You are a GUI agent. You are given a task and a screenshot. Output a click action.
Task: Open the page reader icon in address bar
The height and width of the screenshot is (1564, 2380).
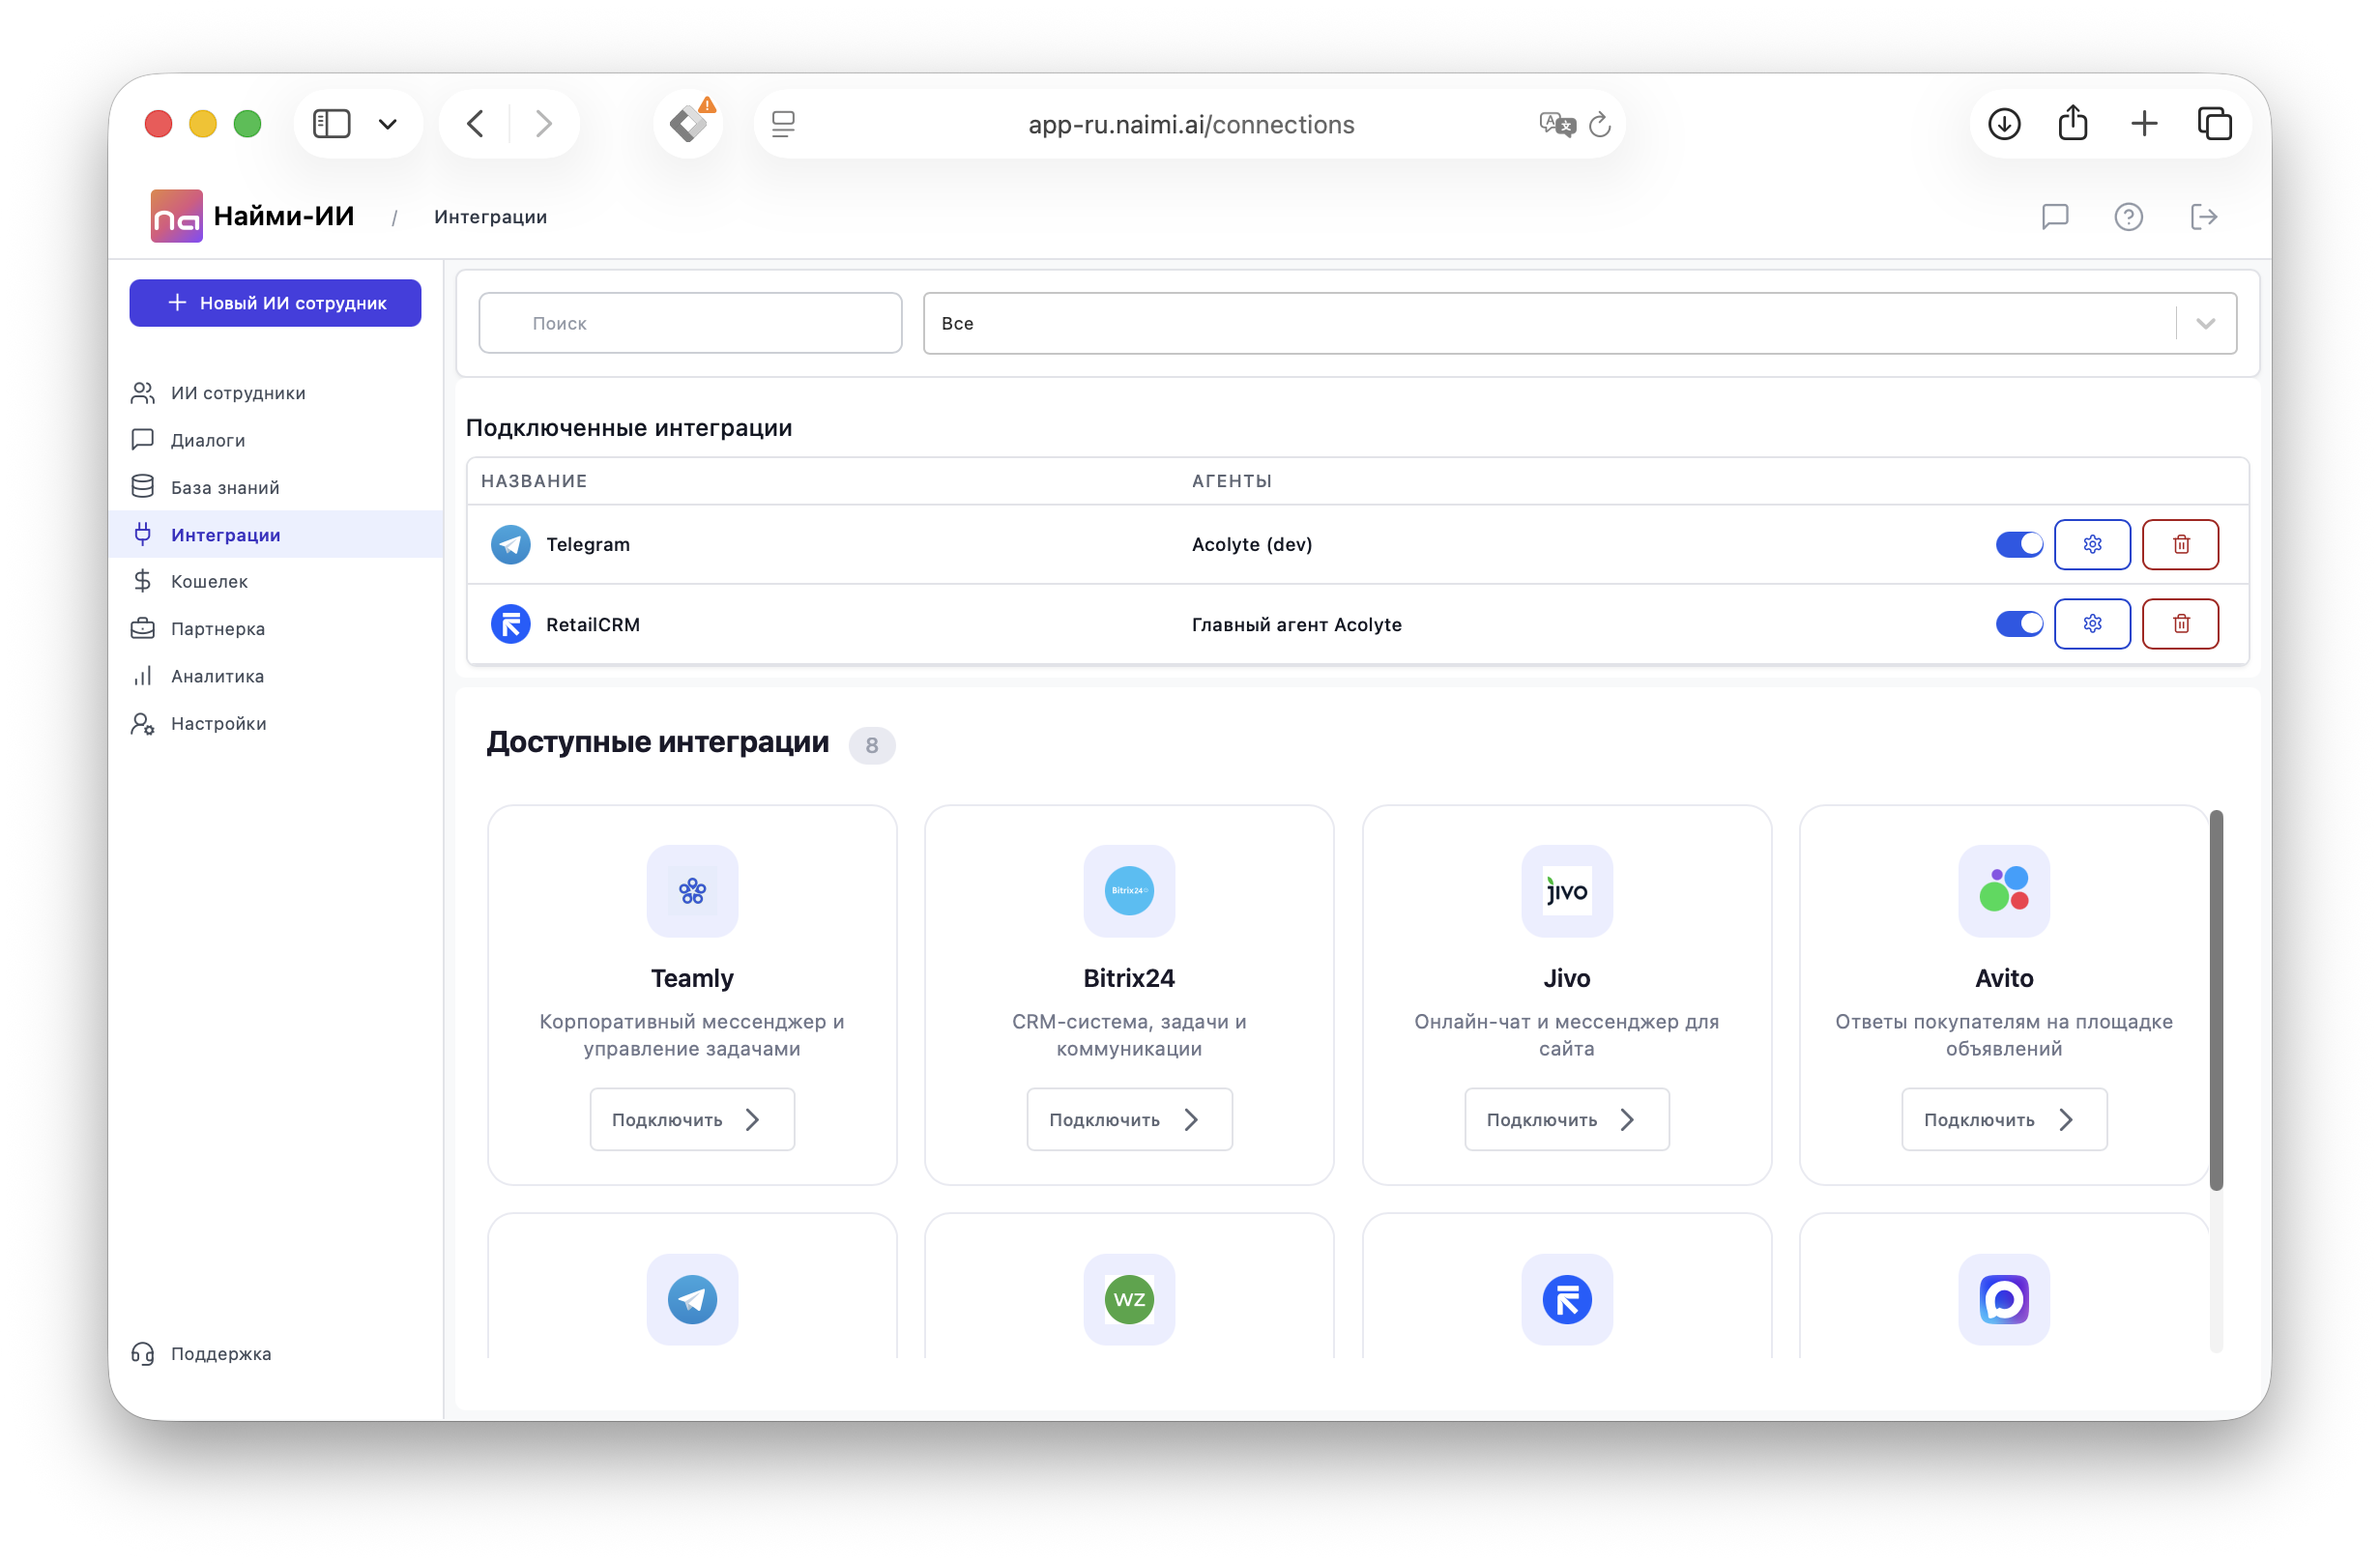(x=783, y=124)
